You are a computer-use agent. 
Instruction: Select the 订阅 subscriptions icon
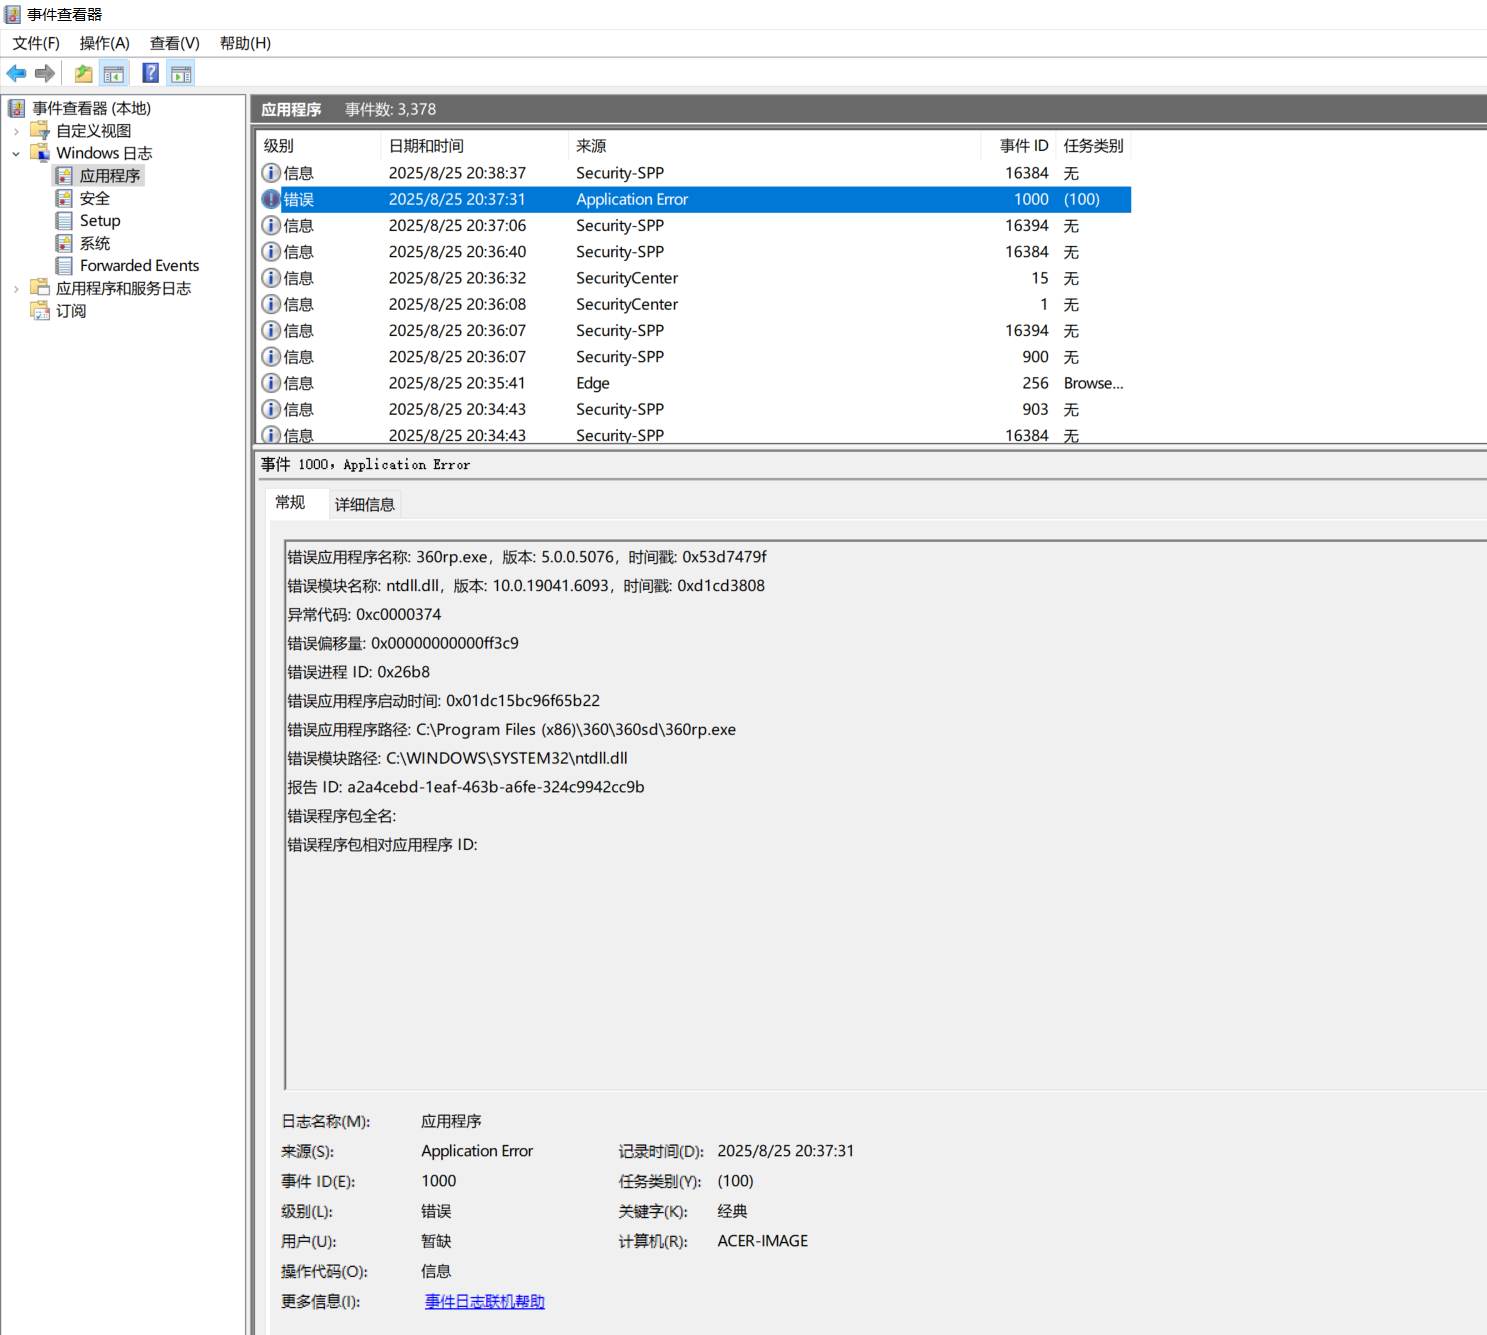coord(41,311)
